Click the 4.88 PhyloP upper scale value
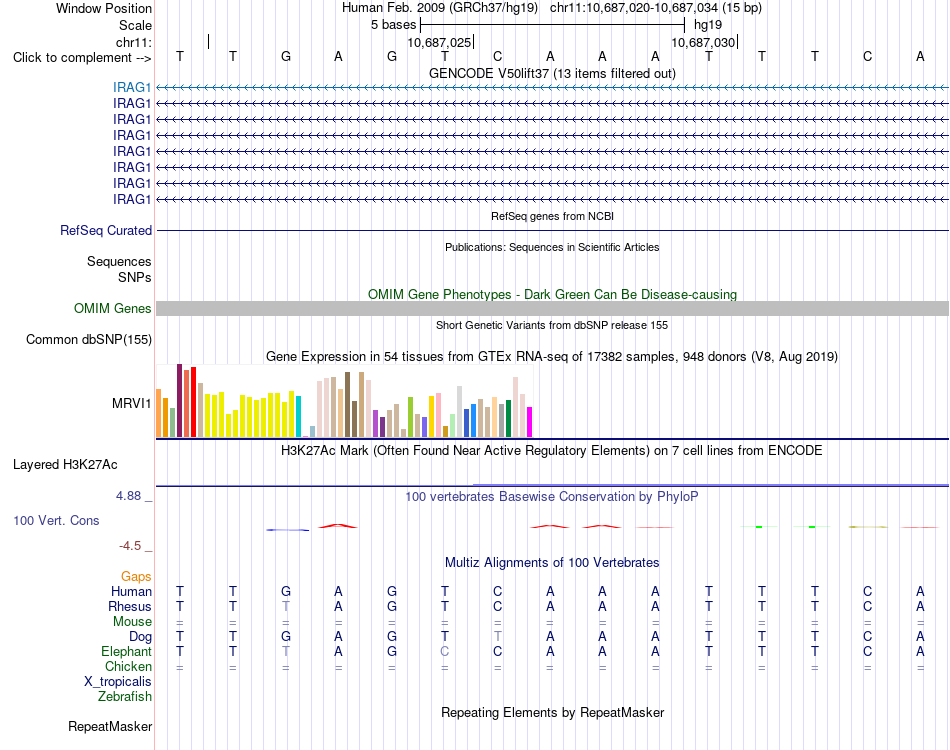The image size is (950, 750). point(128,496)
